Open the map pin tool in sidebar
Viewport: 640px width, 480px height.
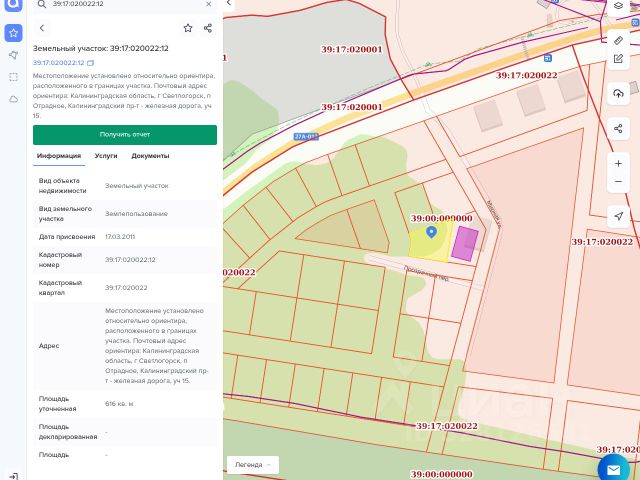point(13,55)
